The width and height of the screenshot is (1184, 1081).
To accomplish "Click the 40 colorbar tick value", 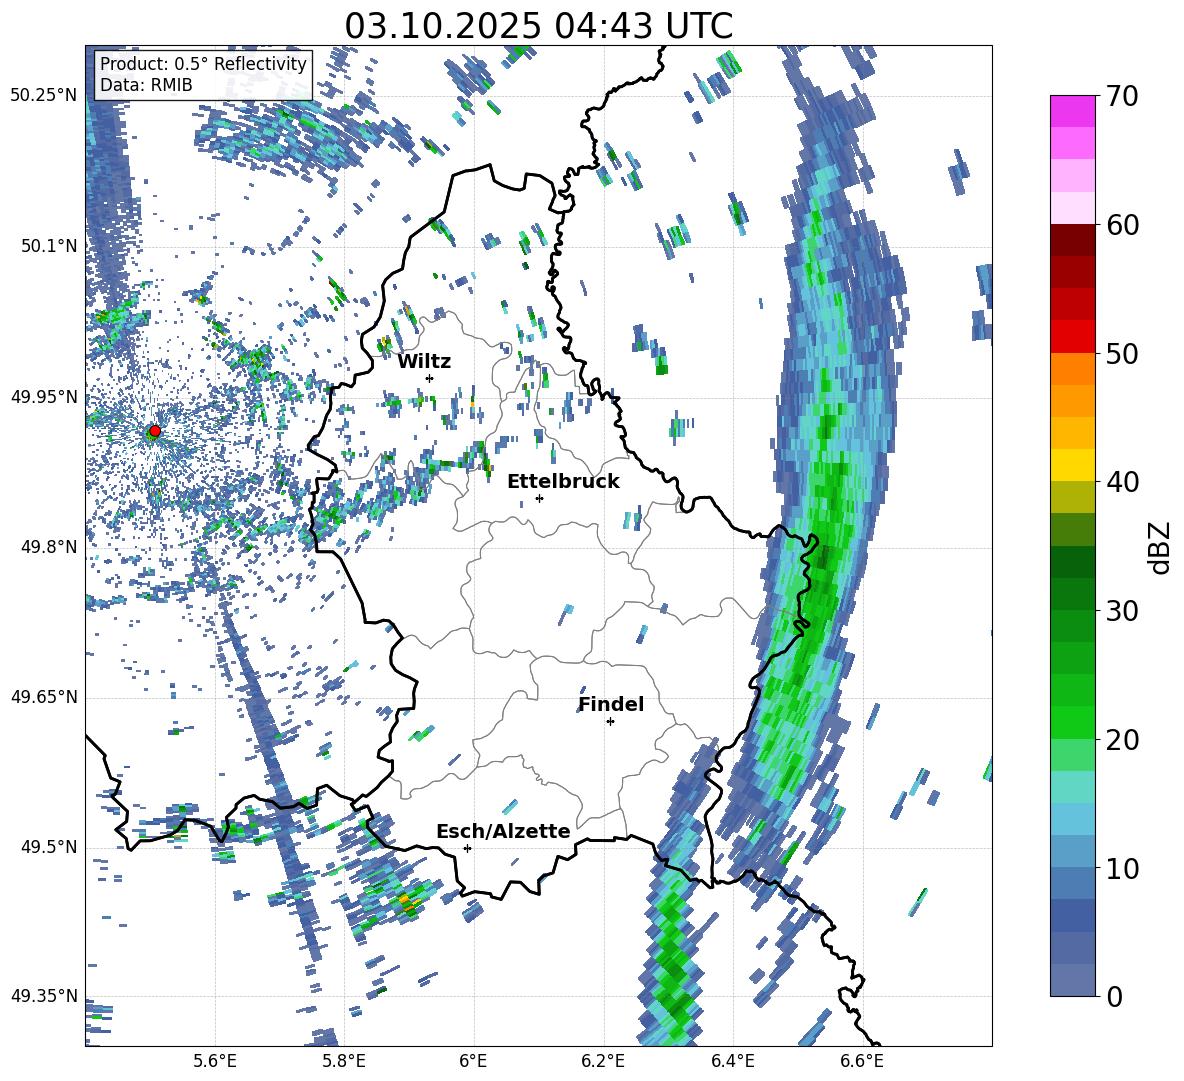I will pyautogui.click(x=1122, y=482).
